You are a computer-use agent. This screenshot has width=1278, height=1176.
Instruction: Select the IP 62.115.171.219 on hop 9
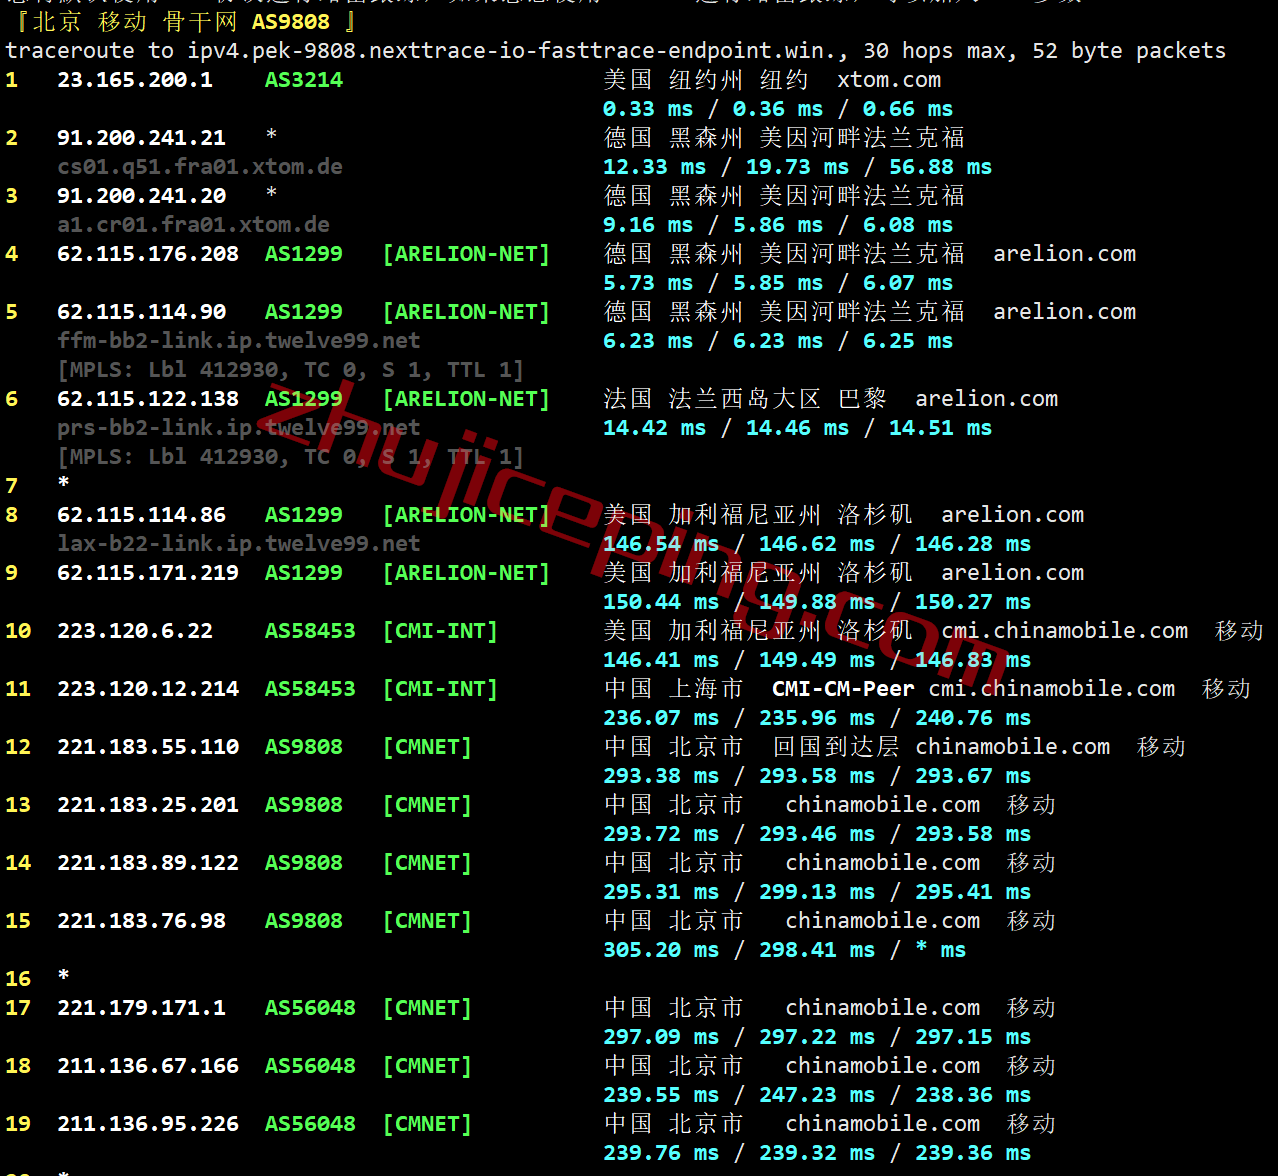[x=148, y=573]
